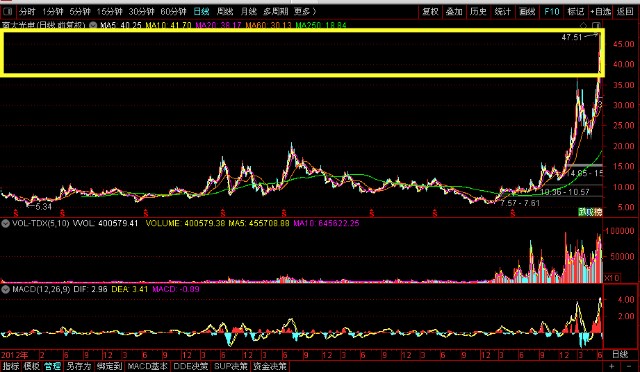Select the MACD基本 indicator tab
The height and width of the screenshot is (372, 640).
[148, 366]
